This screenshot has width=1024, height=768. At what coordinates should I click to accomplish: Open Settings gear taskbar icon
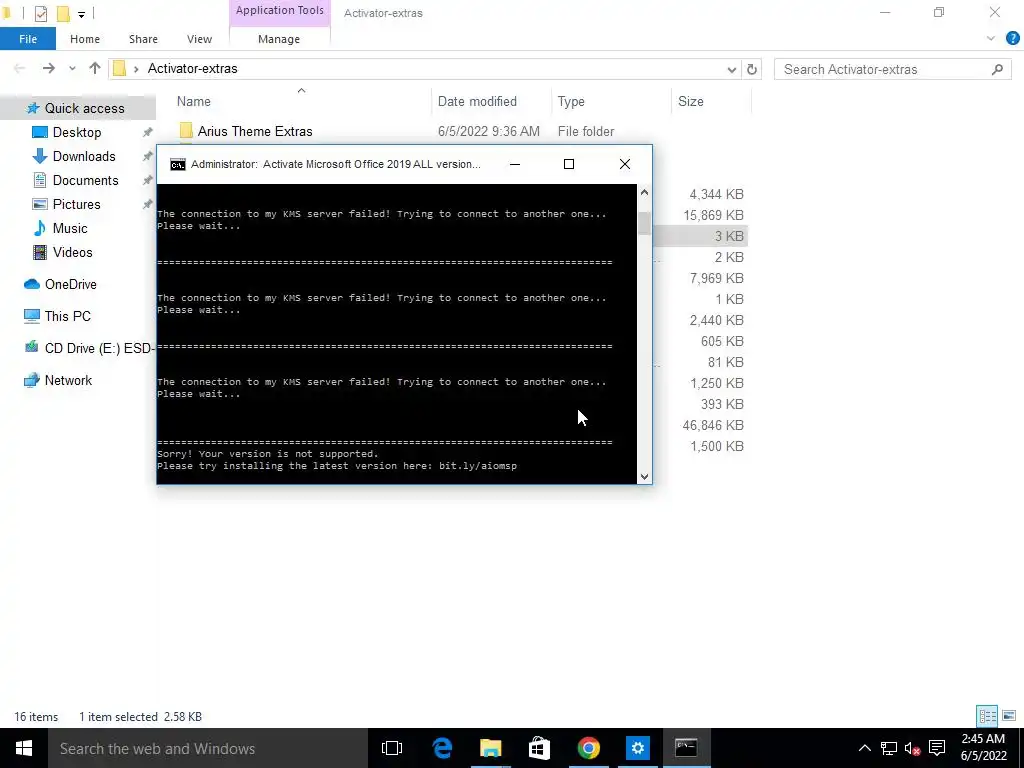pyautogui.click(x=637, y=748)
